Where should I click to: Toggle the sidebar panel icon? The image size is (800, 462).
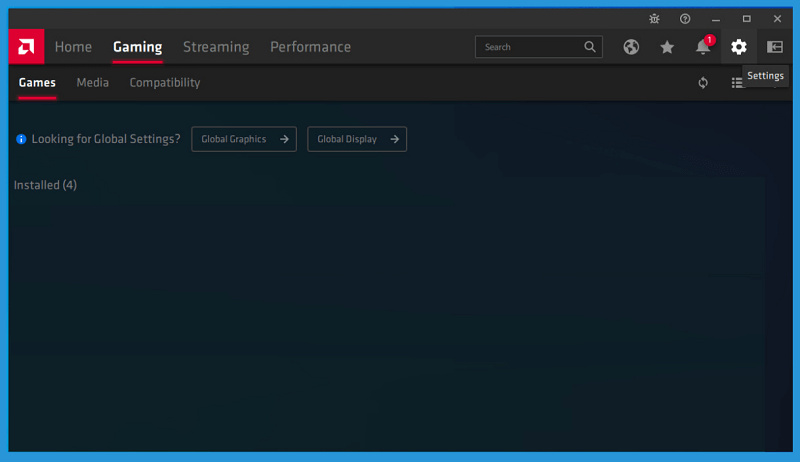tap(774, 47)
